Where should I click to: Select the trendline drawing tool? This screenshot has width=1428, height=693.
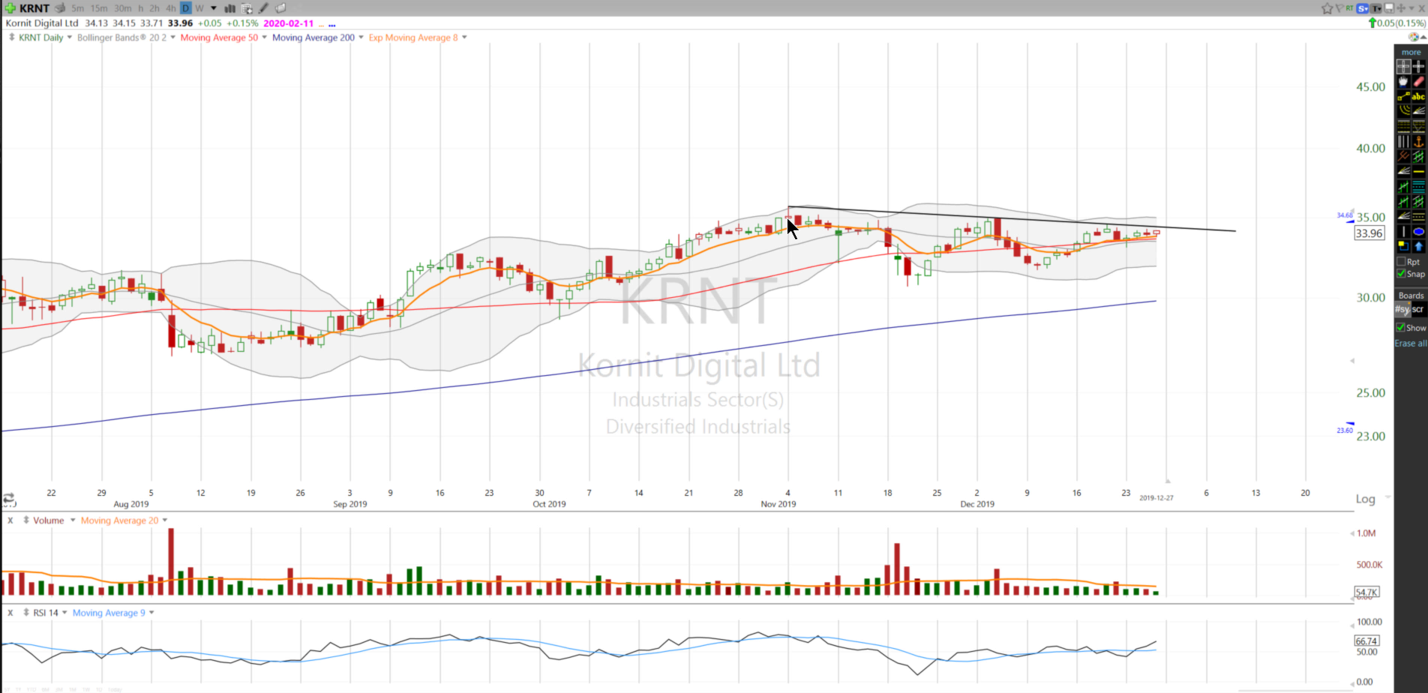[x=1403, y=97]
